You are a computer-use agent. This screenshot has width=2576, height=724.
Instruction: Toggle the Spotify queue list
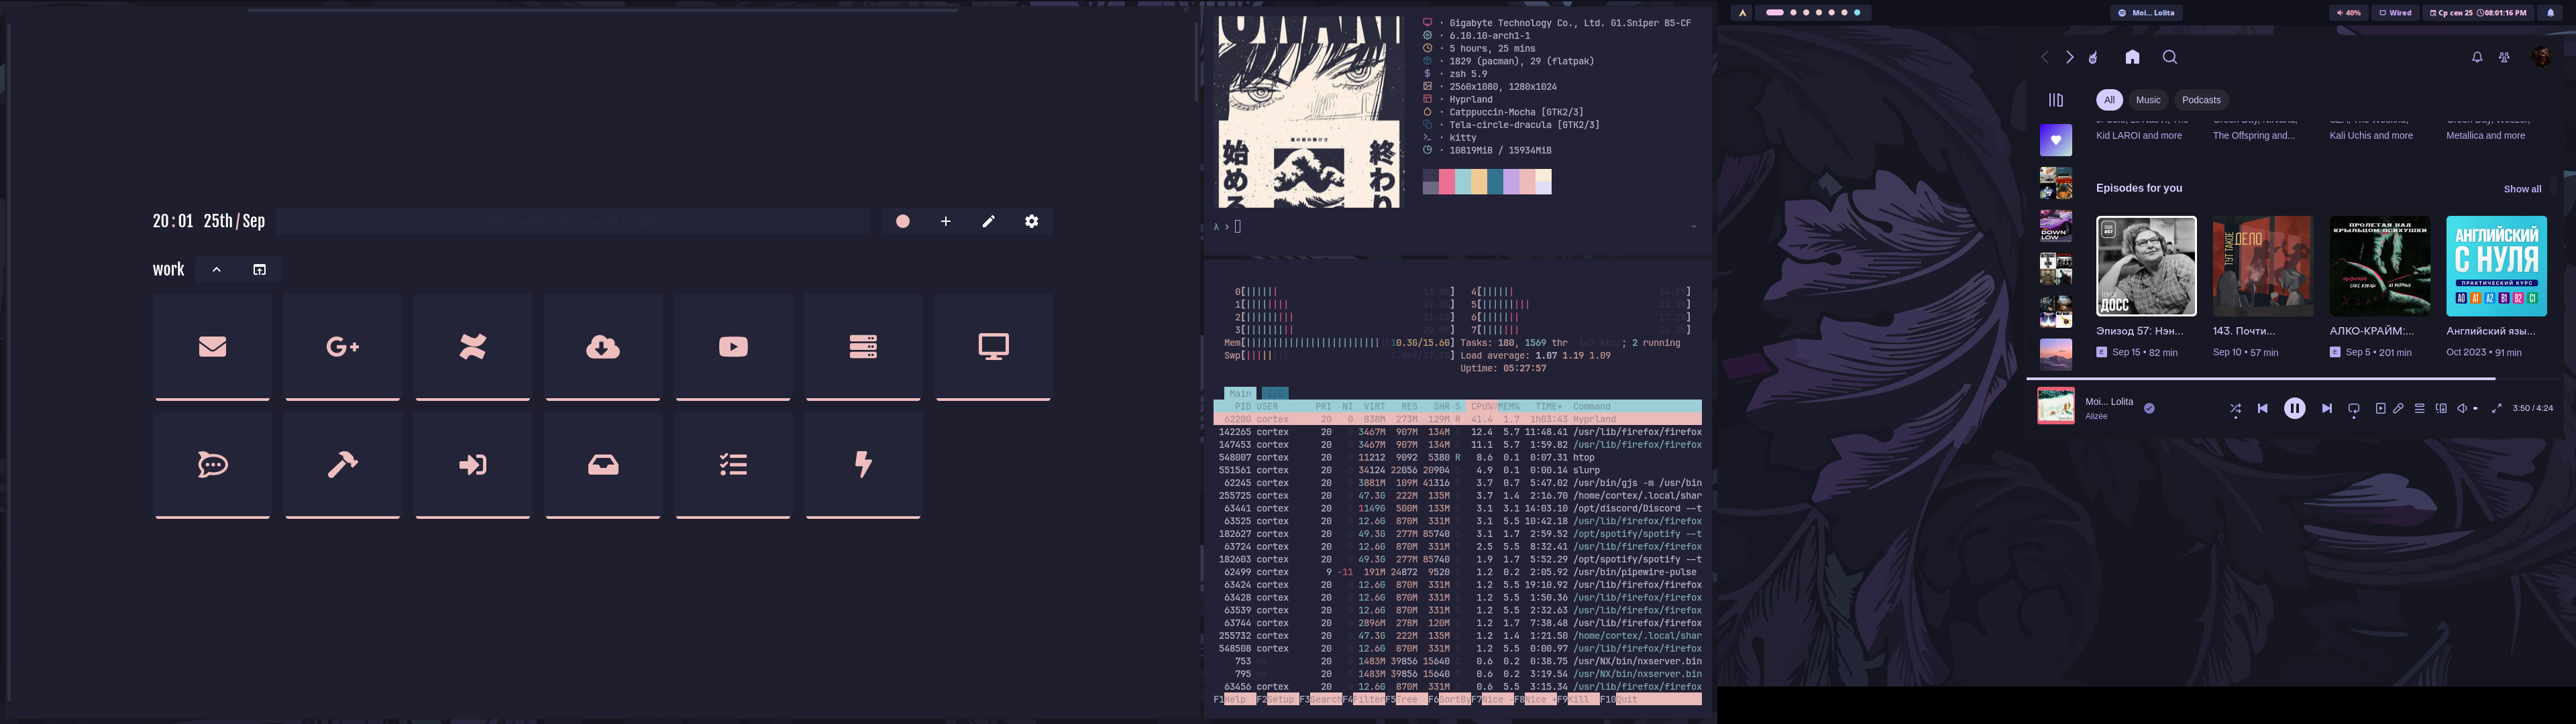[2420, 409]
